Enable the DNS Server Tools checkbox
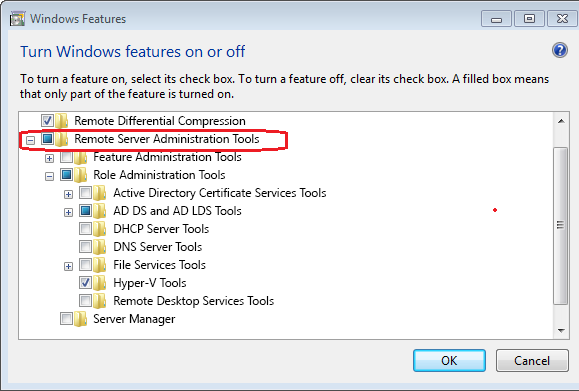 click(85, 246)
